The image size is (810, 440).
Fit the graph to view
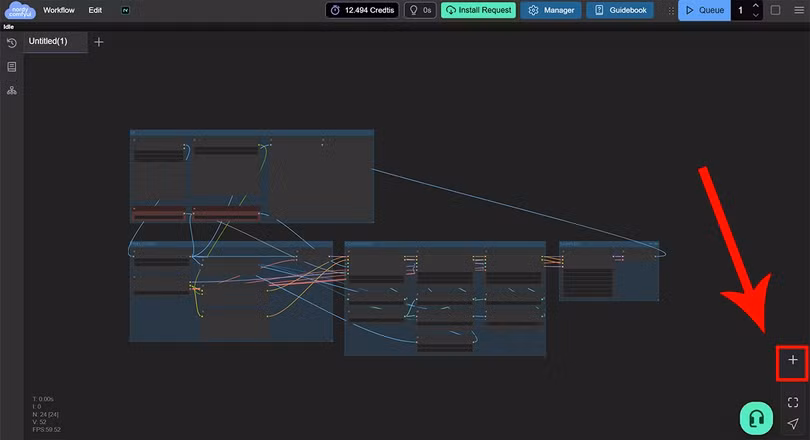coord(792,402)
